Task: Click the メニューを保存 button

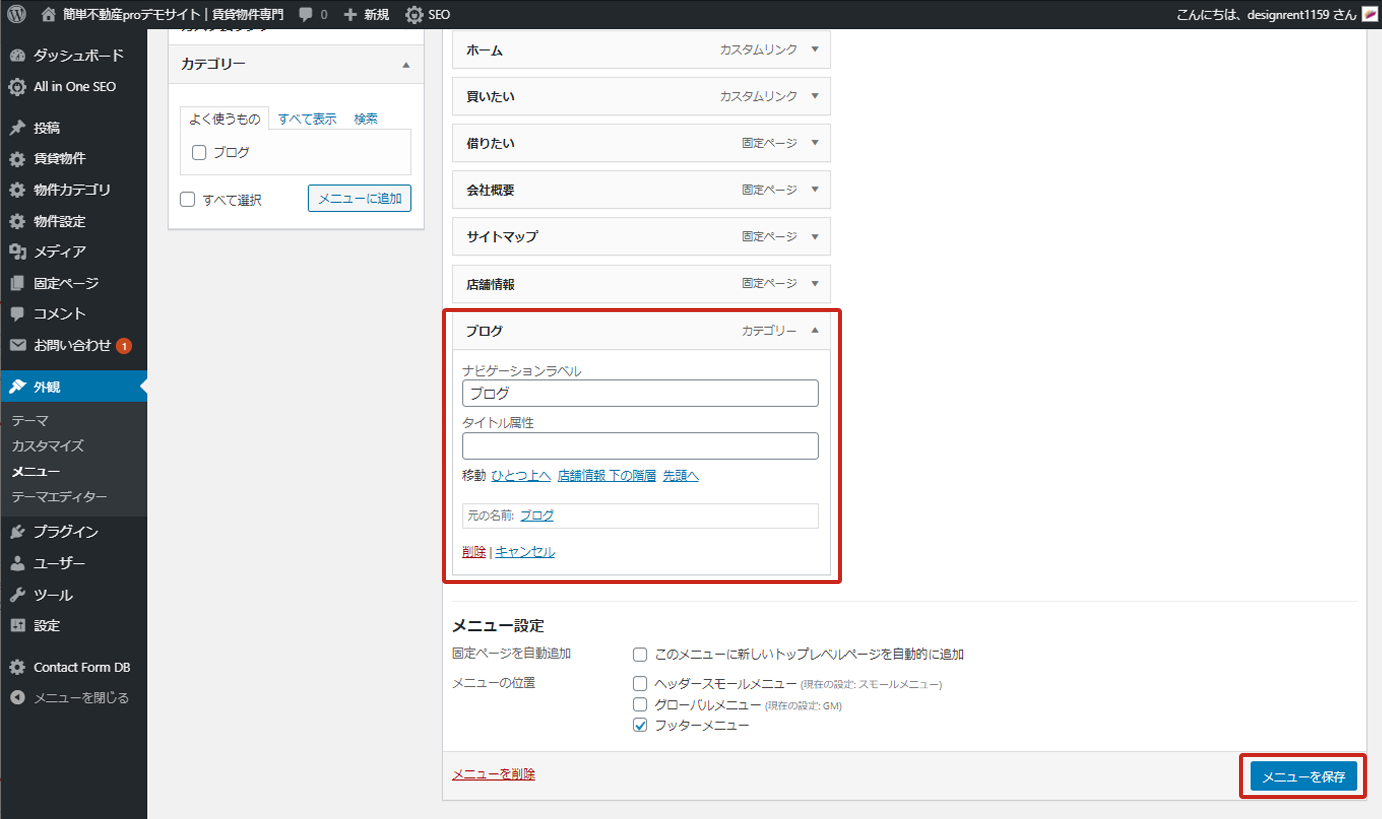Action: [1303, 777]
